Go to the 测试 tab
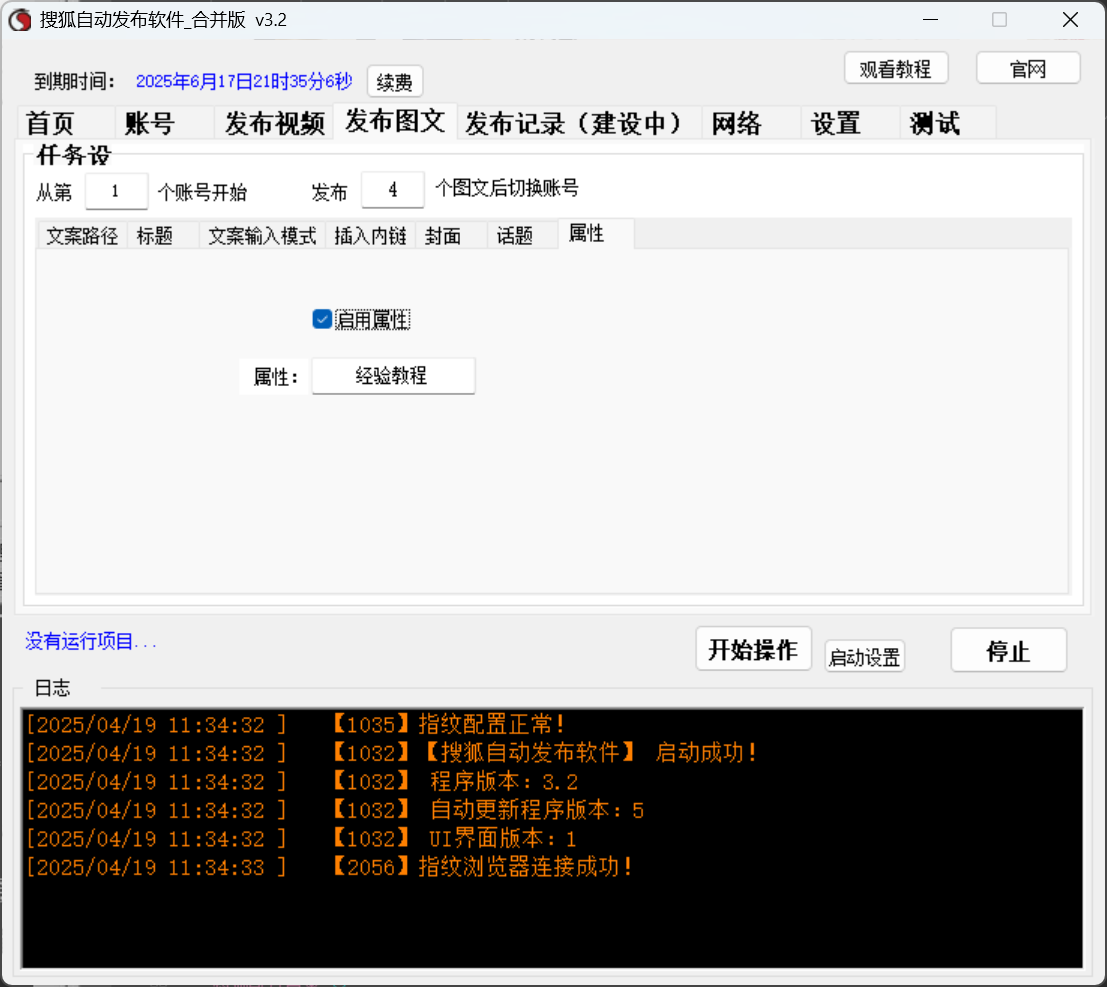 [x=948, y=123]
